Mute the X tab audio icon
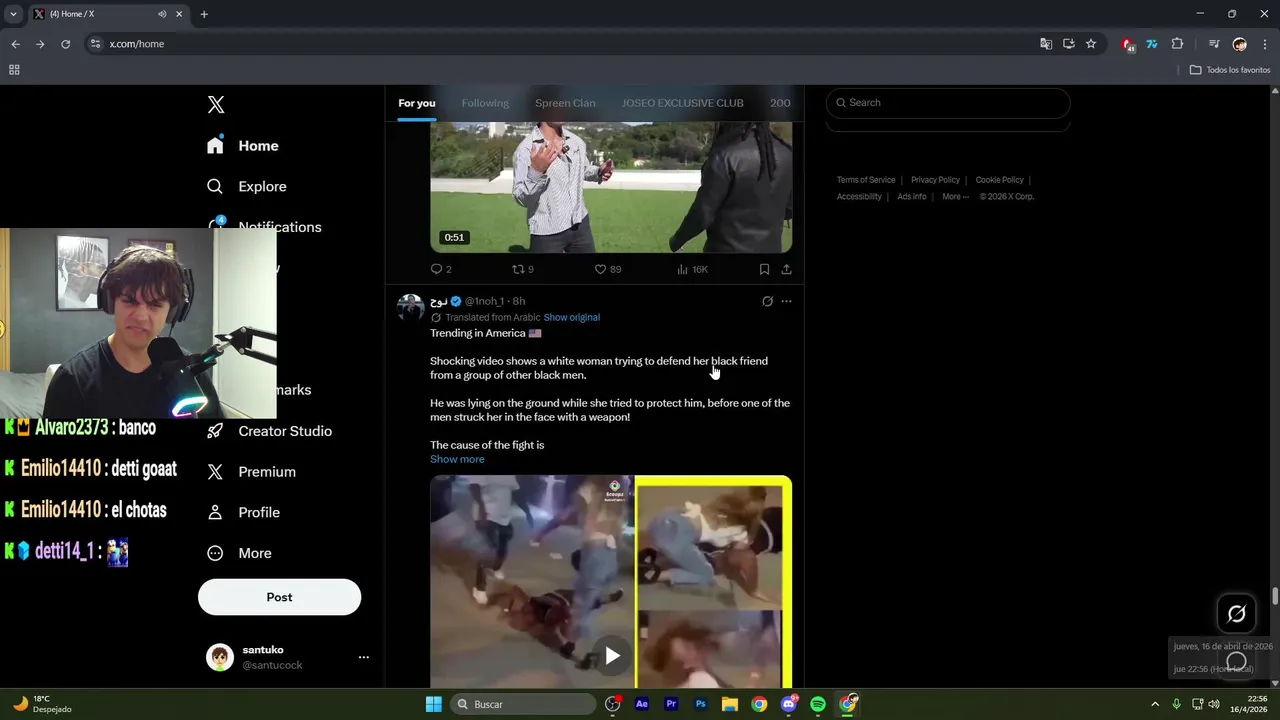Image resolution: width=1280 pixels, height=720 pixels. [x=162, y=14]
